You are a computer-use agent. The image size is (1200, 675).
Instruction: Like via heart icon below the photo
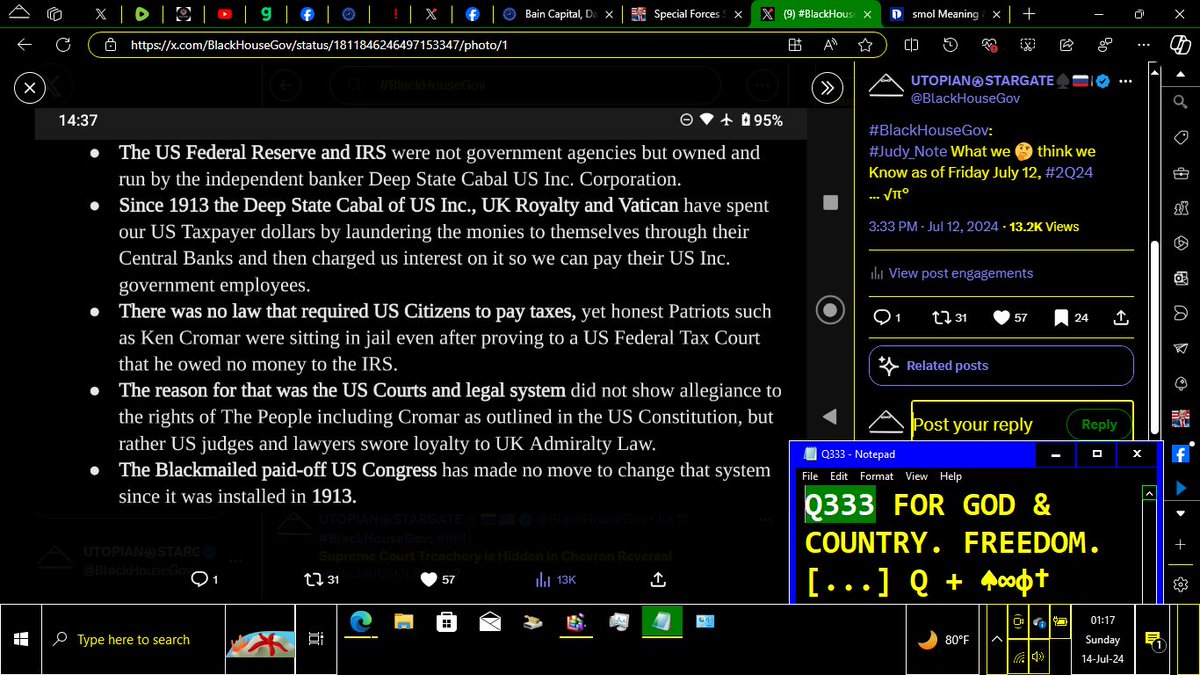tap(429, 579)
